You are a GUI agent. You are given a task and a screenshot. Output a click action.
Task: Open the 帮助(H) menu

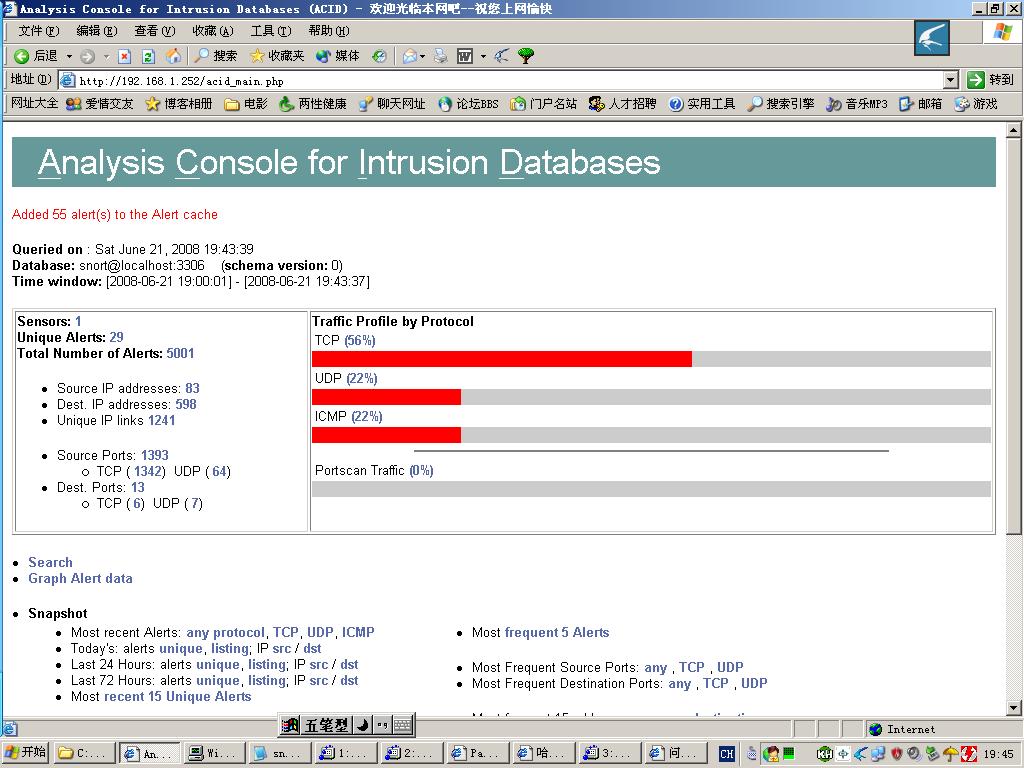tap(328, 31)
